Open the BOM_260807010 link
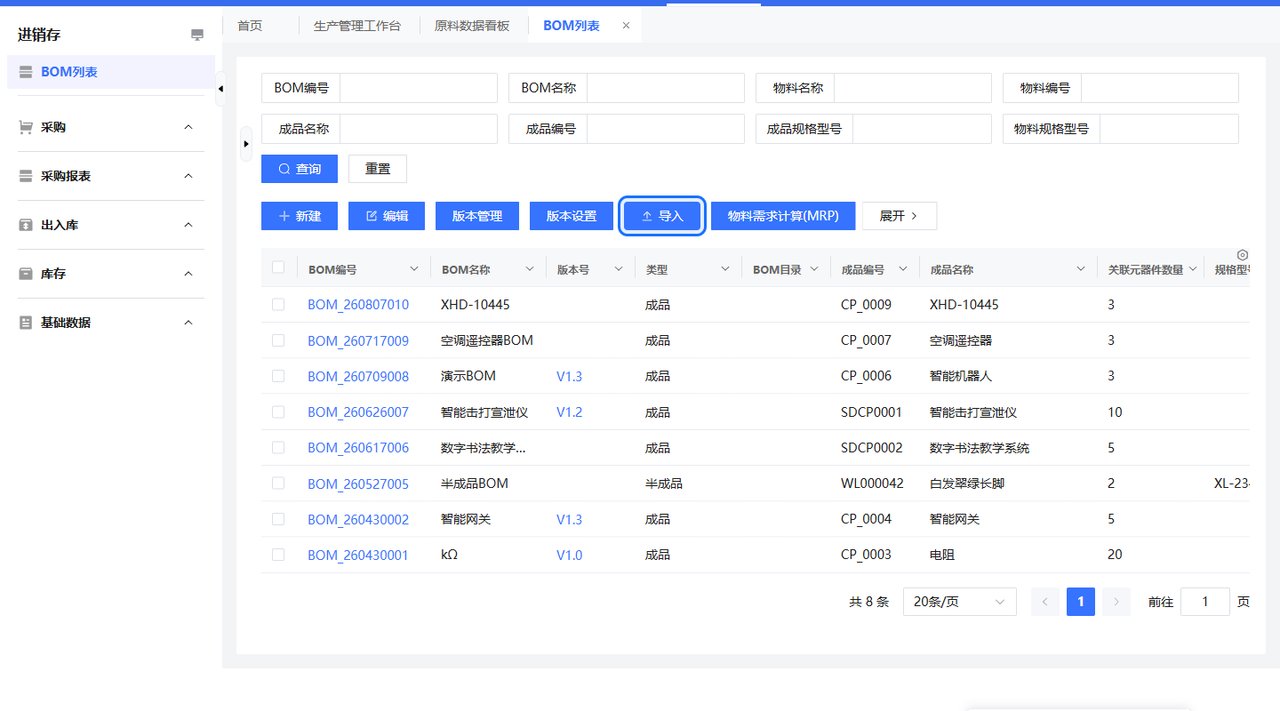 click(x=358, y=304)
